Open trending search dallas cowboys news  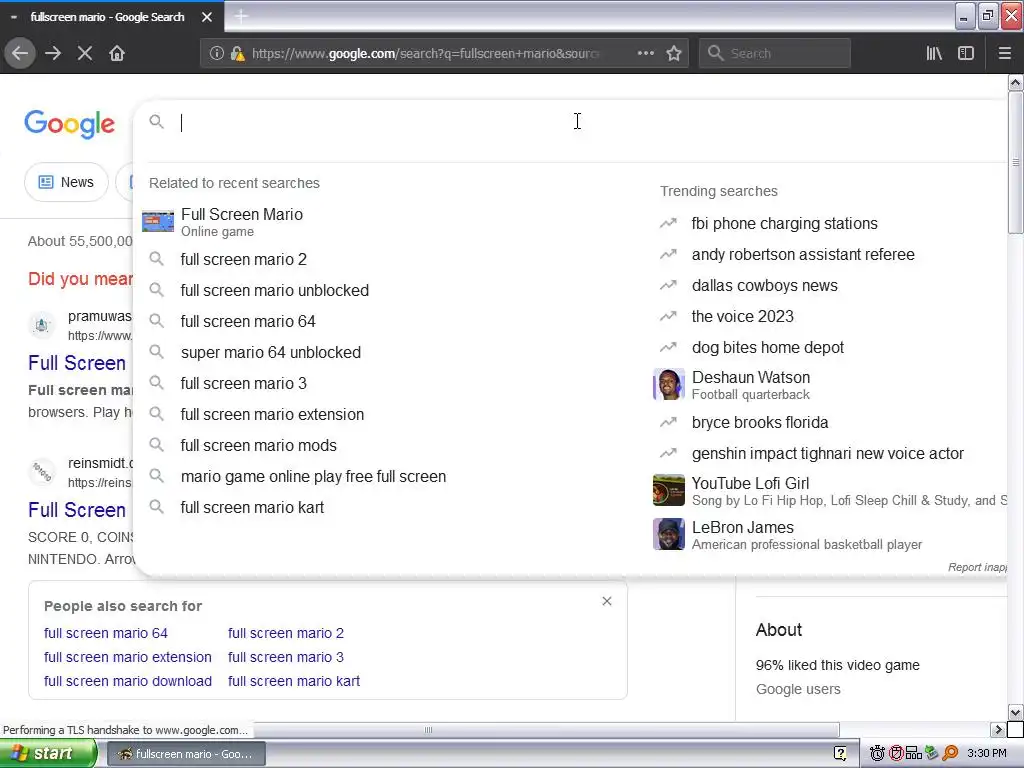click(764, 285)
